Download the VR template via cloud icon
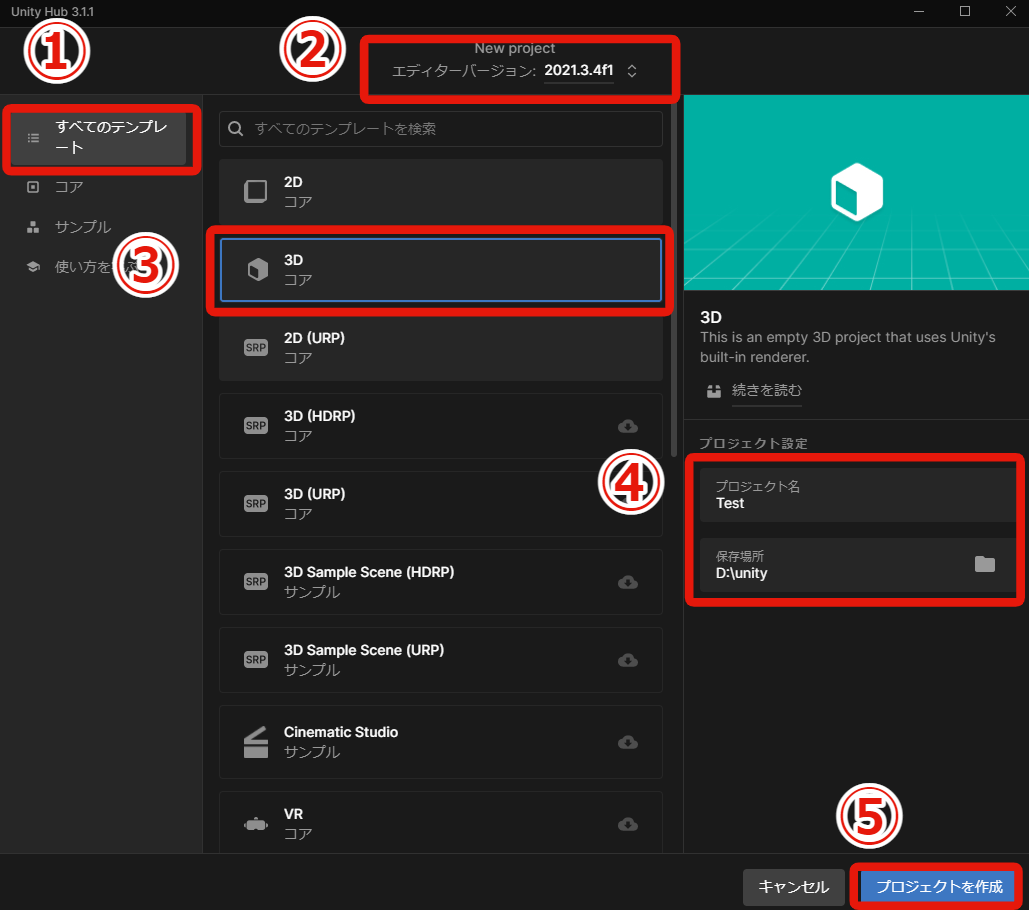Image resolution: width=1029 pixels, height=910 pixels. pyautogui.click(x=628, y=825)
